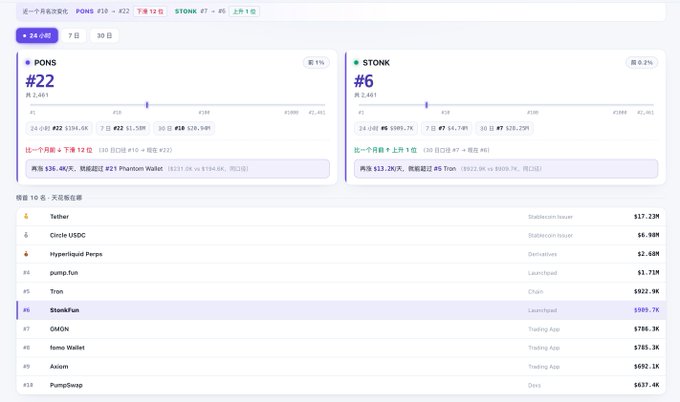Click the PONS 30 日 #10 $20.94M chip
Screen dimensions: 680x402
click(x=184, y=128)
